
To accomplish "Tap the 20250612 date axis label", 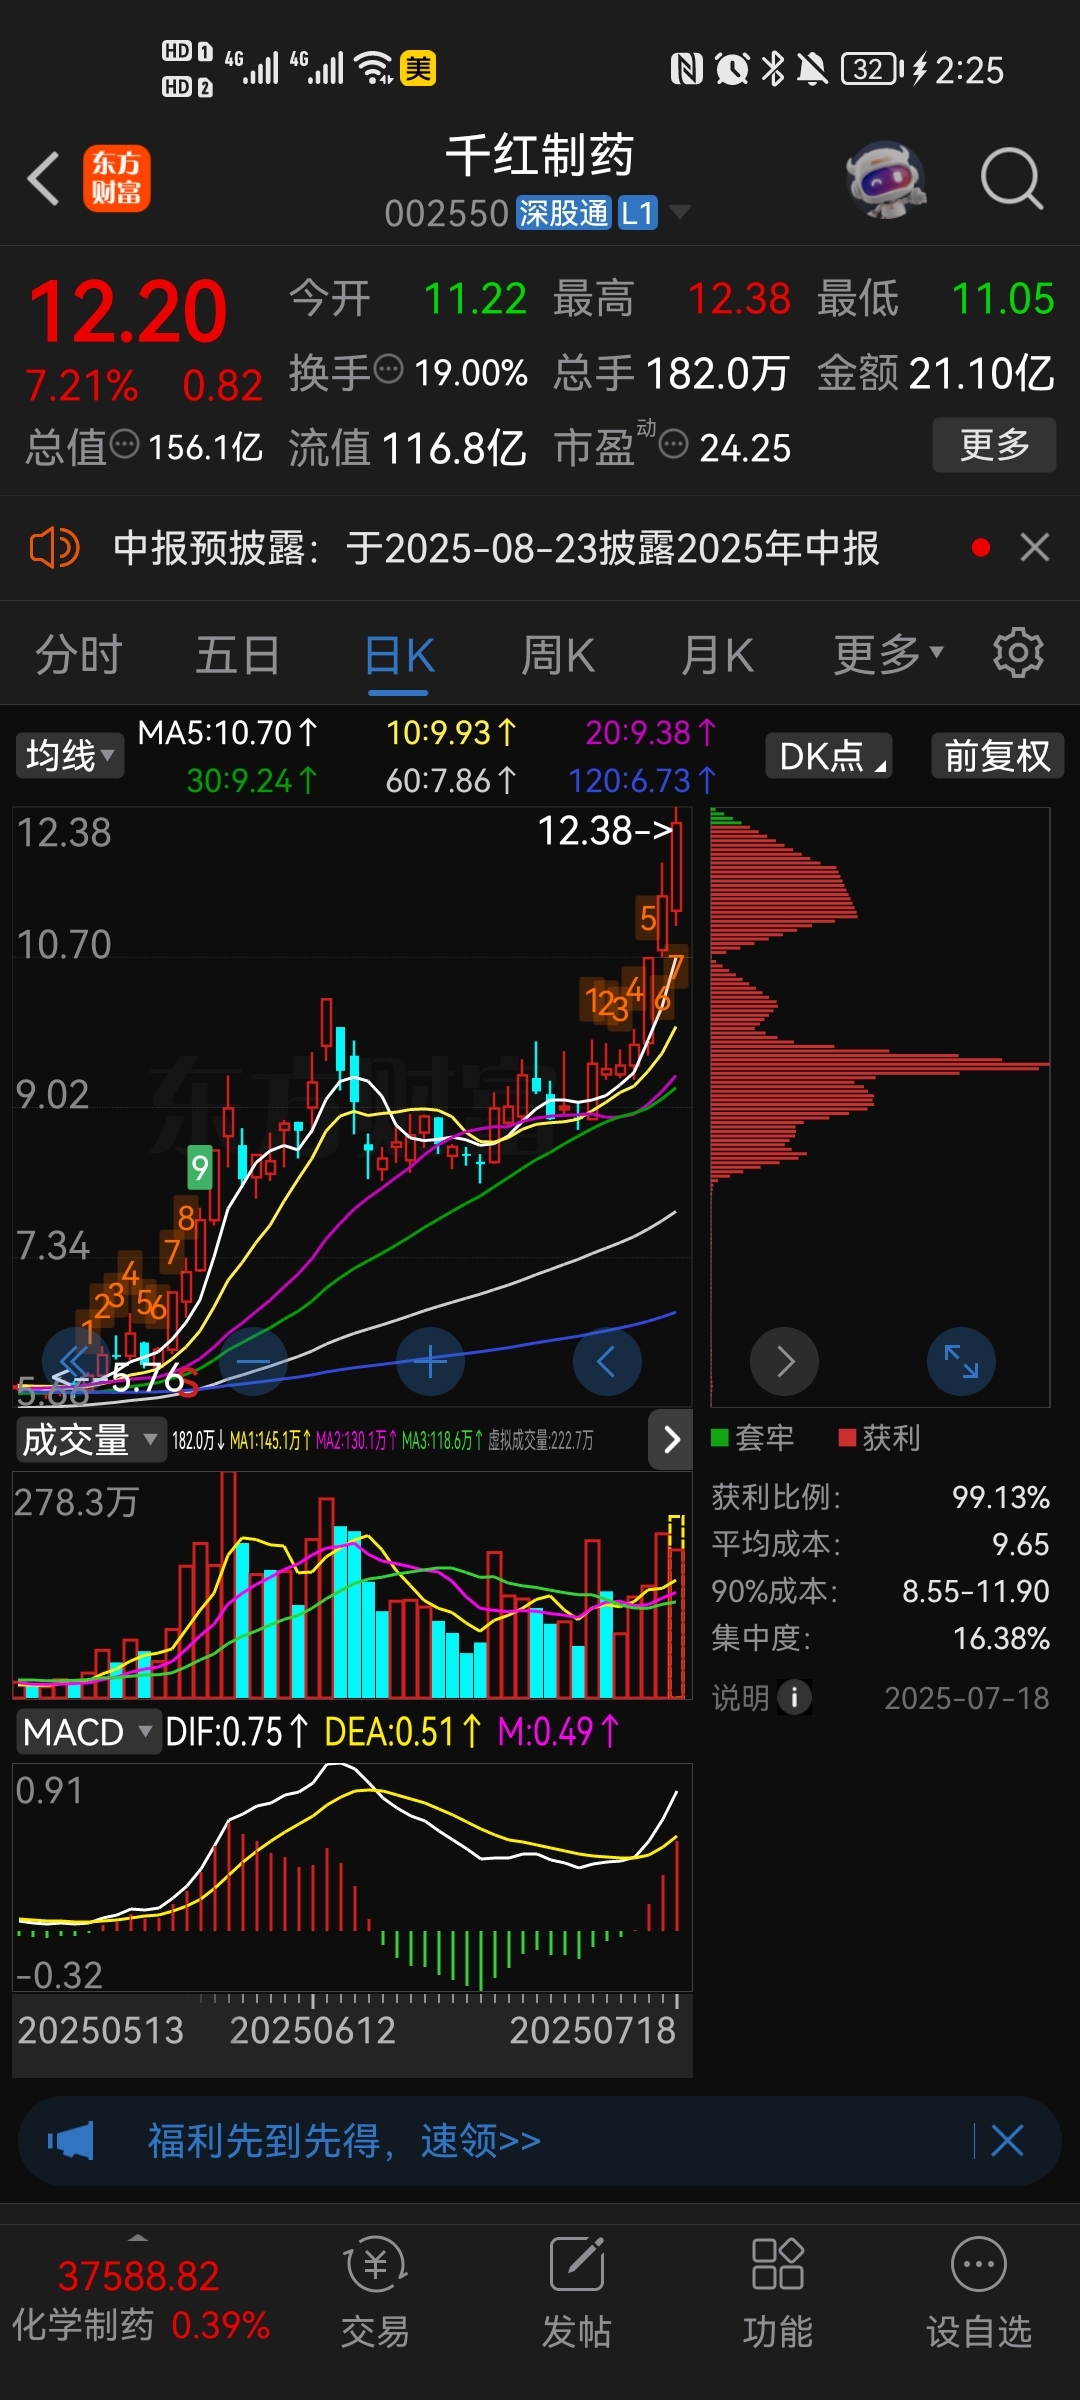I will (x=313, y=2030).
